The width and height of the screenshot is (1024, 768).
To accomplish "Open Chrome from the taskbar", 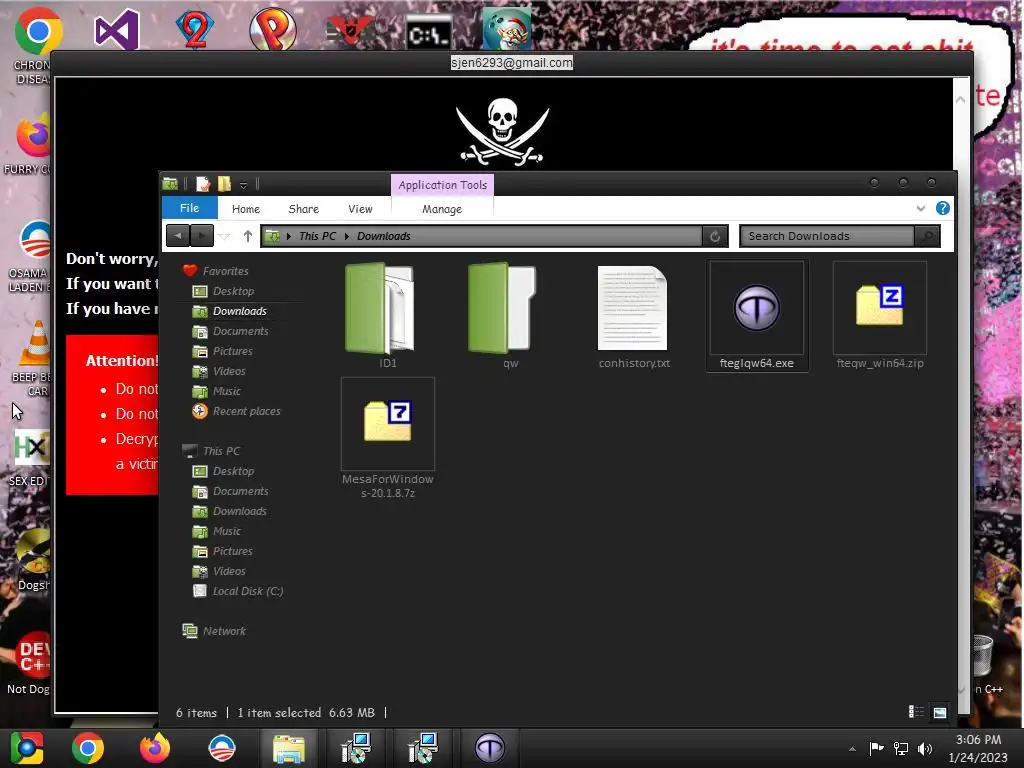I will [x=88, y=748].
